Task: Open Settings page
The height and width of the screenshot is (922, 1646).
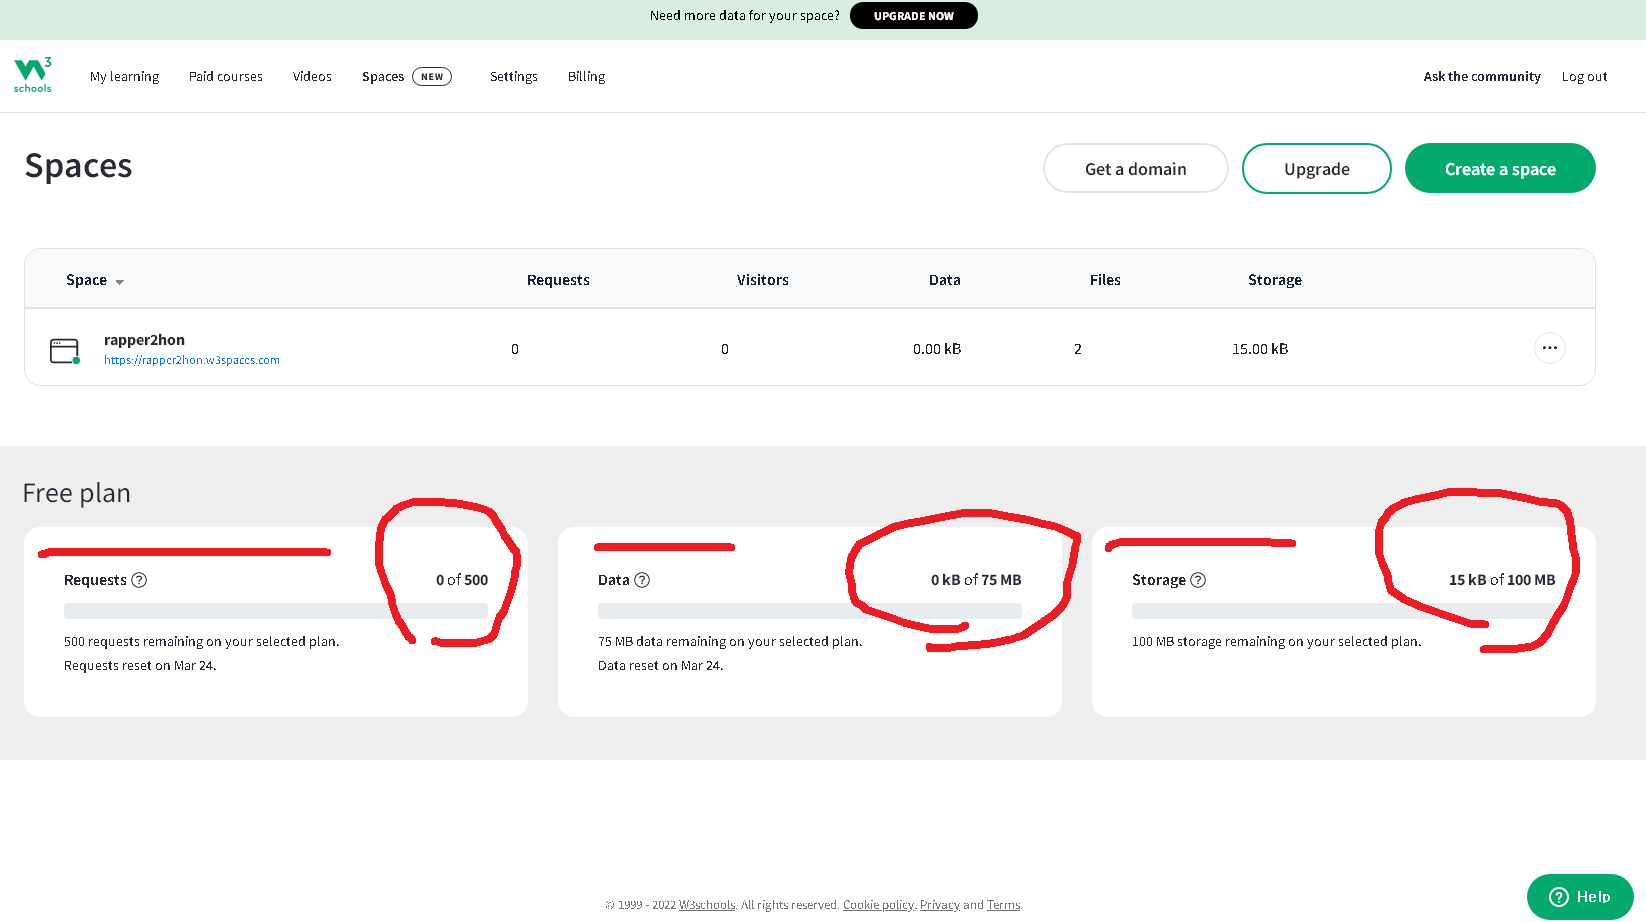Action: (x=514, y=76)
